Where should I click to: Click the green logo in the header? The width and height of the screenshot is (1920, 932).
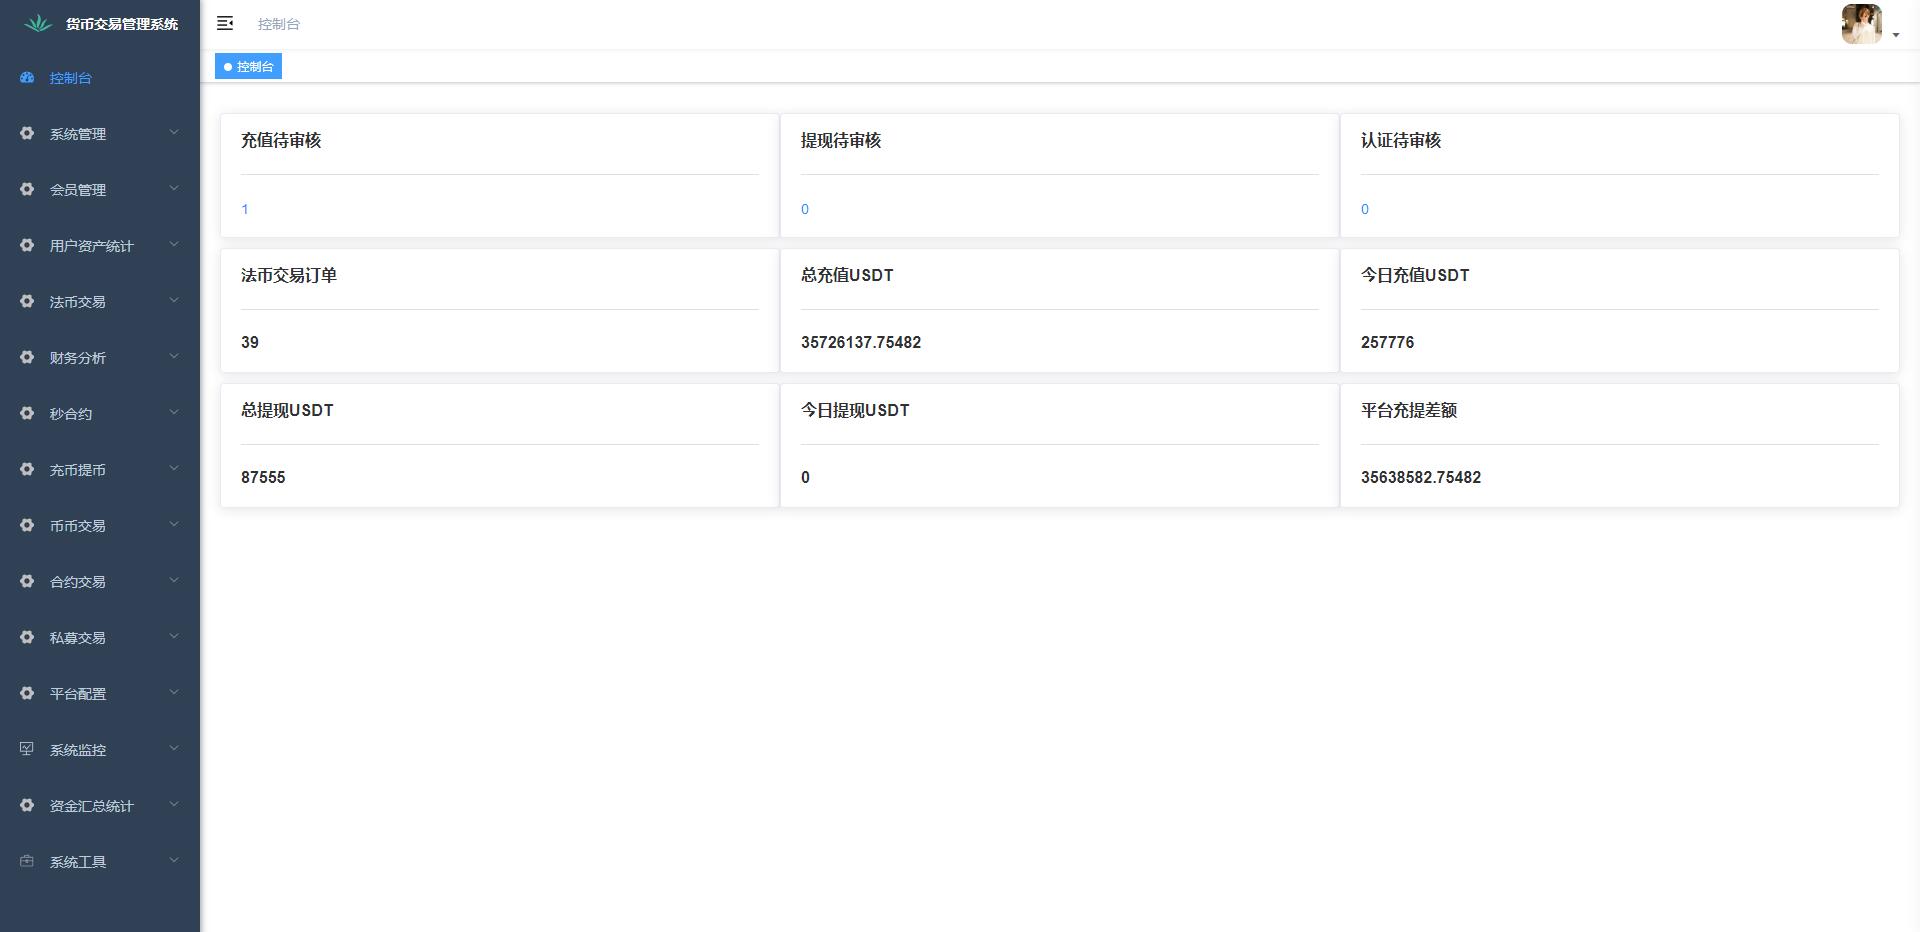(38, 23)
